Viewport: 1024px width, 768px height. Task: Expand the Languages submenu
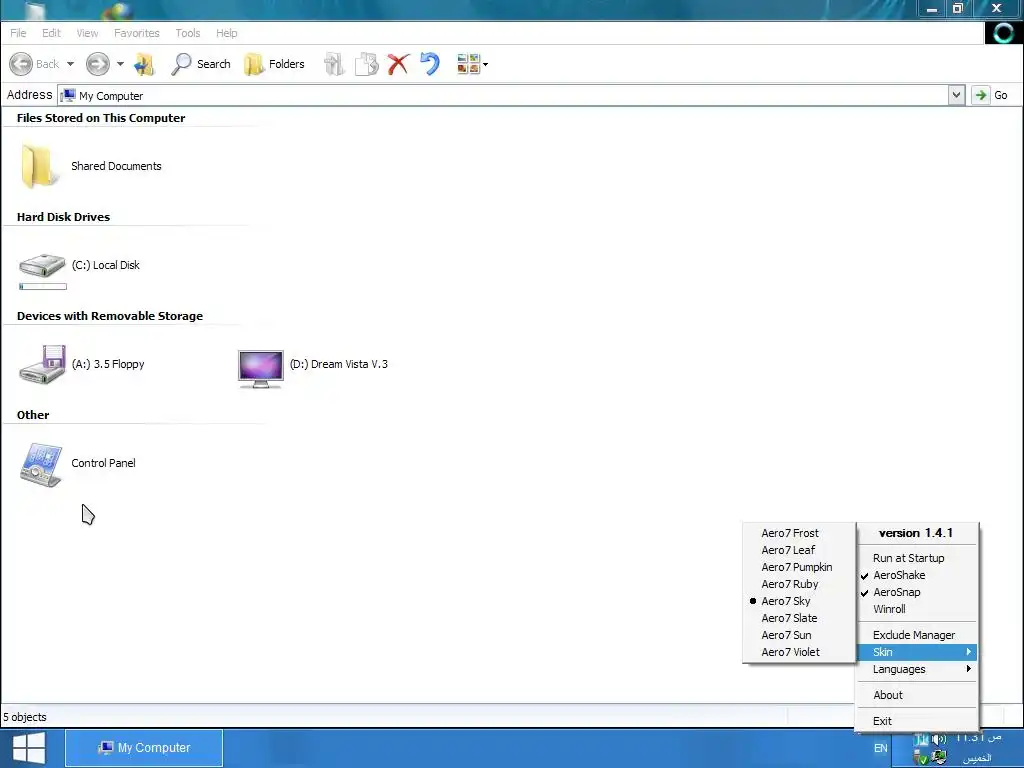click(917, 669)
